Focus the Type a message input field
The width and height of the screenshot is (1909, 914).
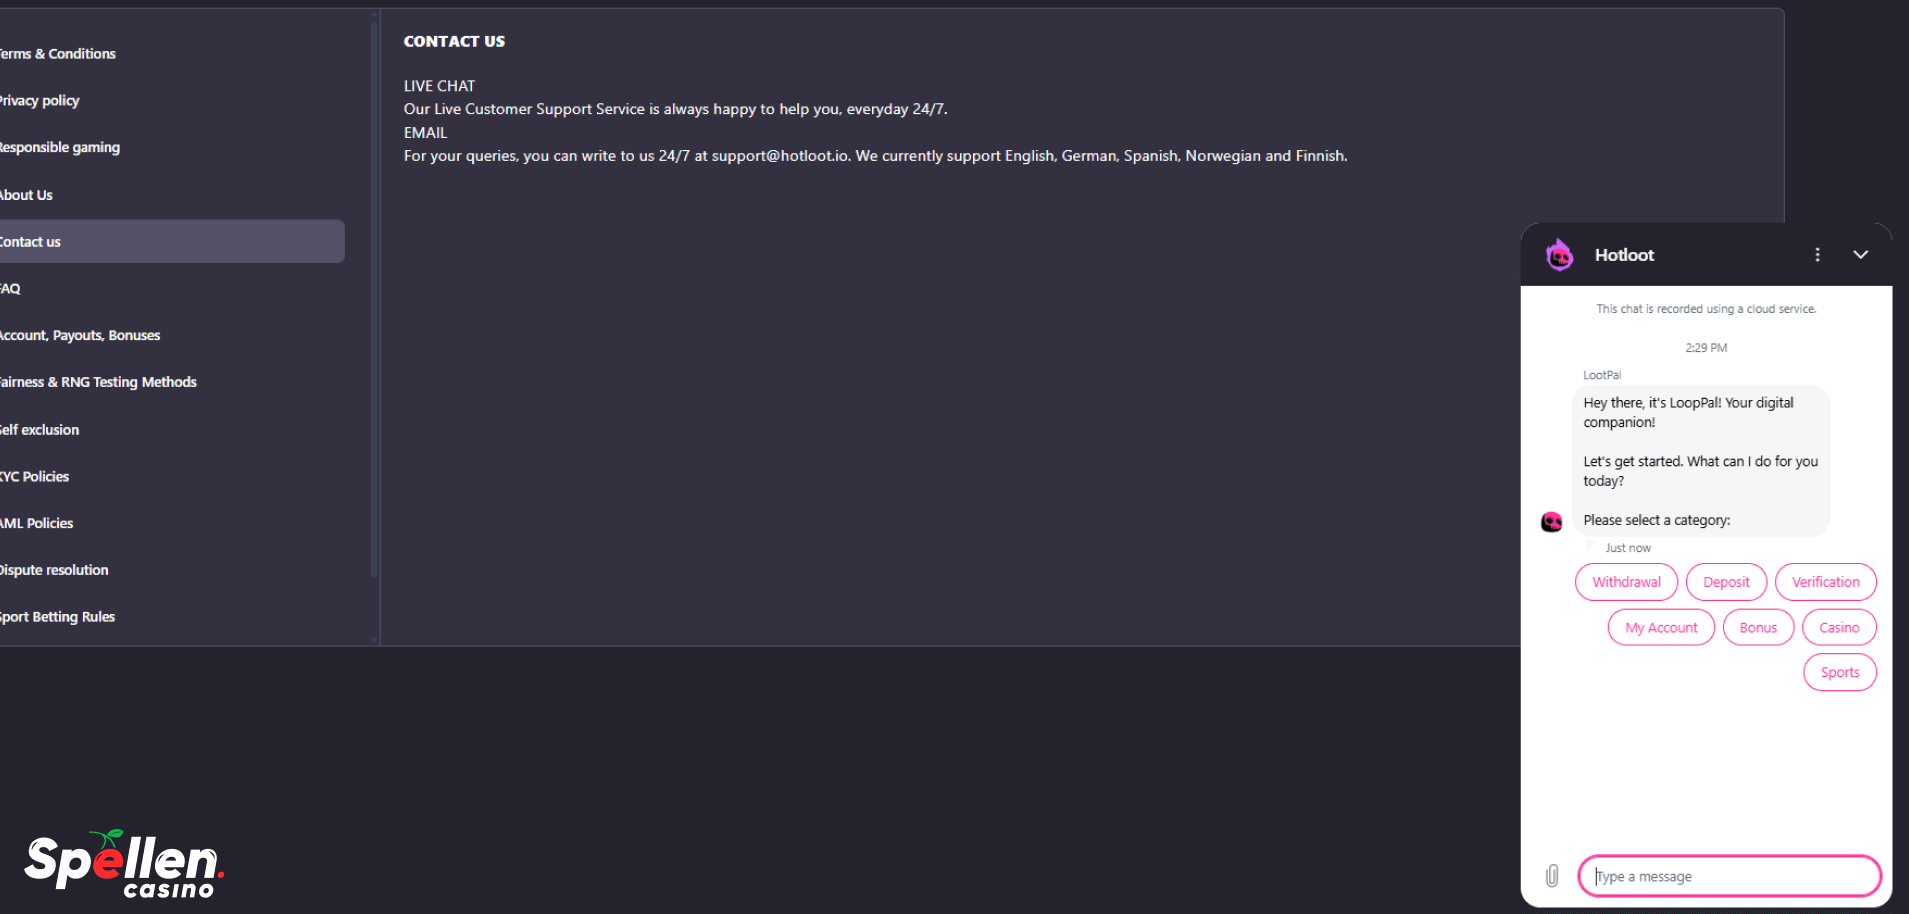click(x=1729, y=876)
